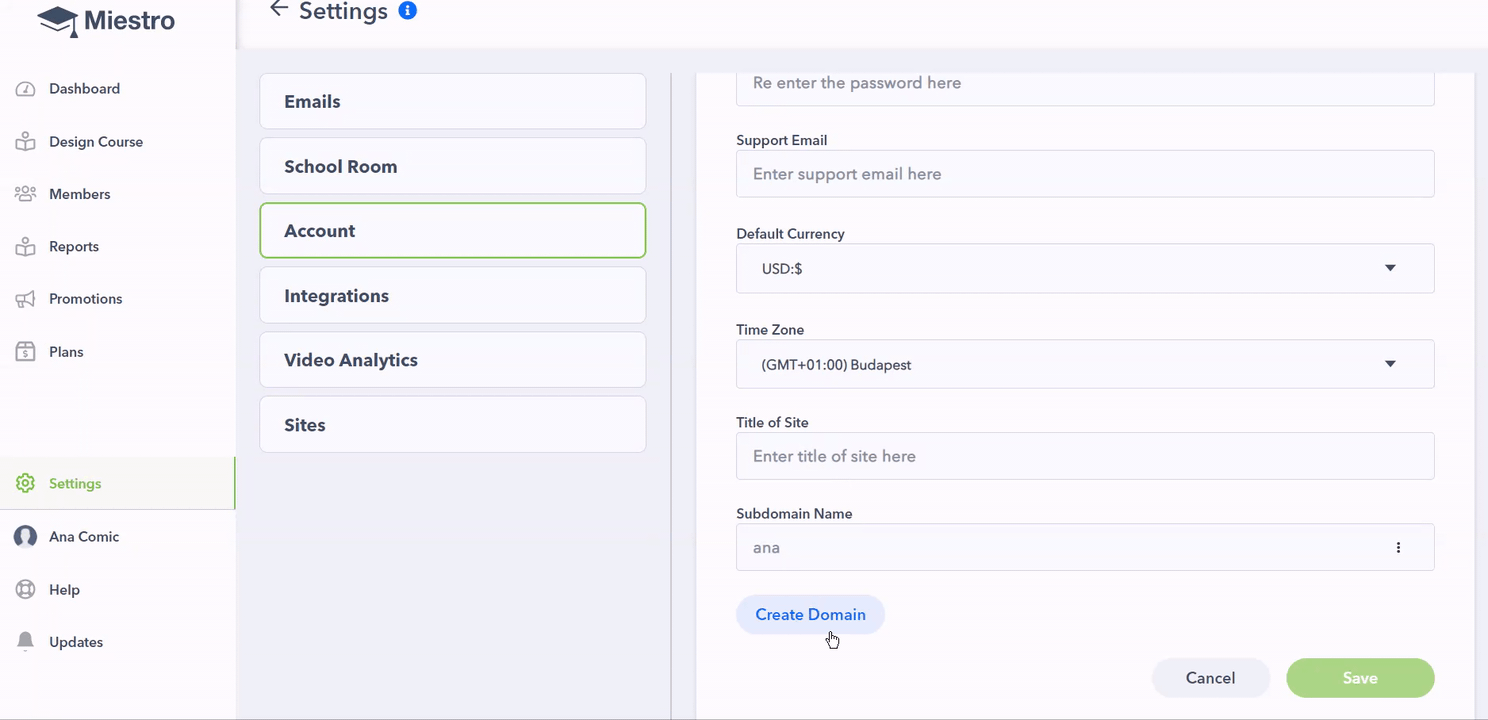This screenshot has width=1488, height=720.
Task: Click the Promotions megaphone icon
Action: pos(25,299)
